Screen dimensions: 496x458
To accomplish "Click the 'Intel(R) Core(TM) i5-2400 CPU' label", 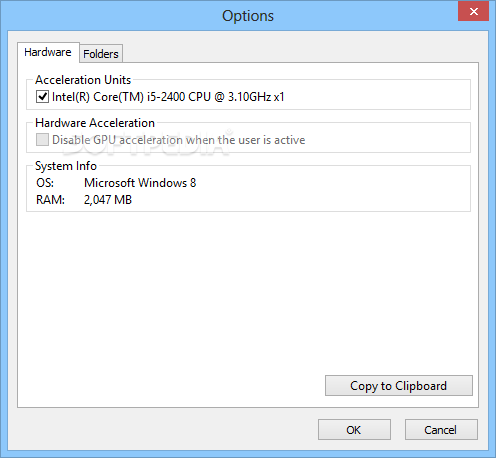I will point(168,97).
